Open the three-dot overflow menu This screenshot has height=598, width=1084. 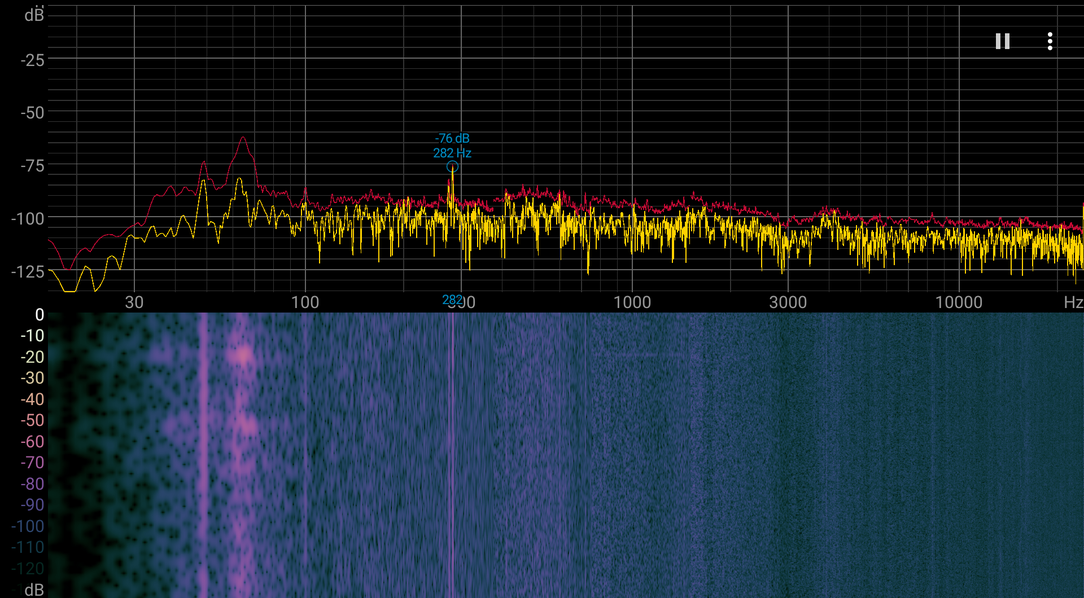[x=1049, y=41]
